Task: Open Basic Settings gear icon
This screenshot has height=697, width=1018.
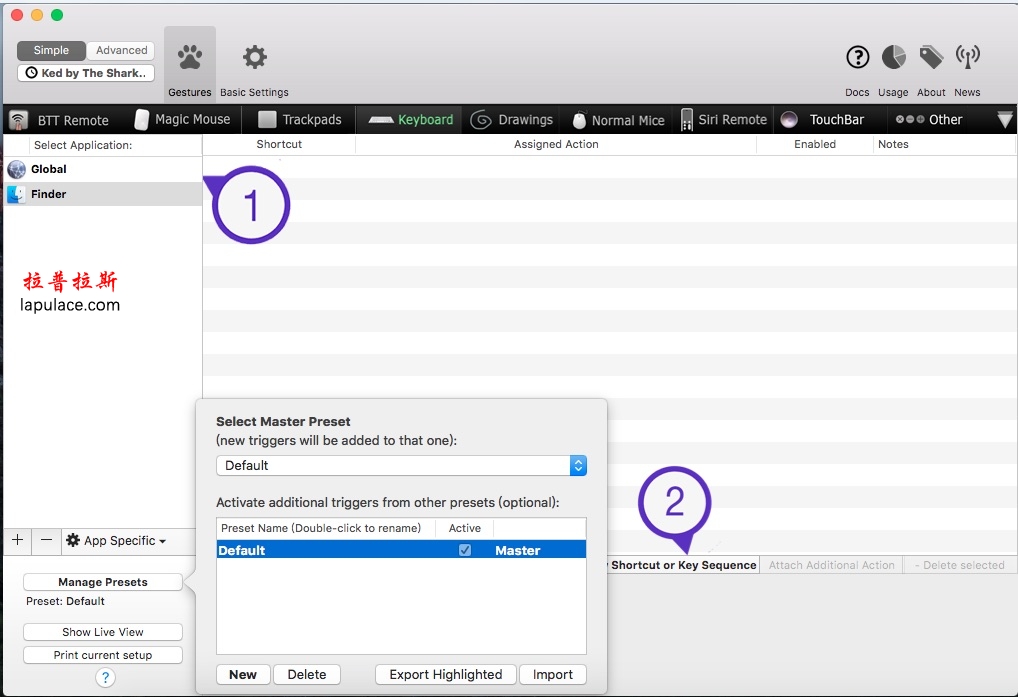Action: (x=254, y=58)
